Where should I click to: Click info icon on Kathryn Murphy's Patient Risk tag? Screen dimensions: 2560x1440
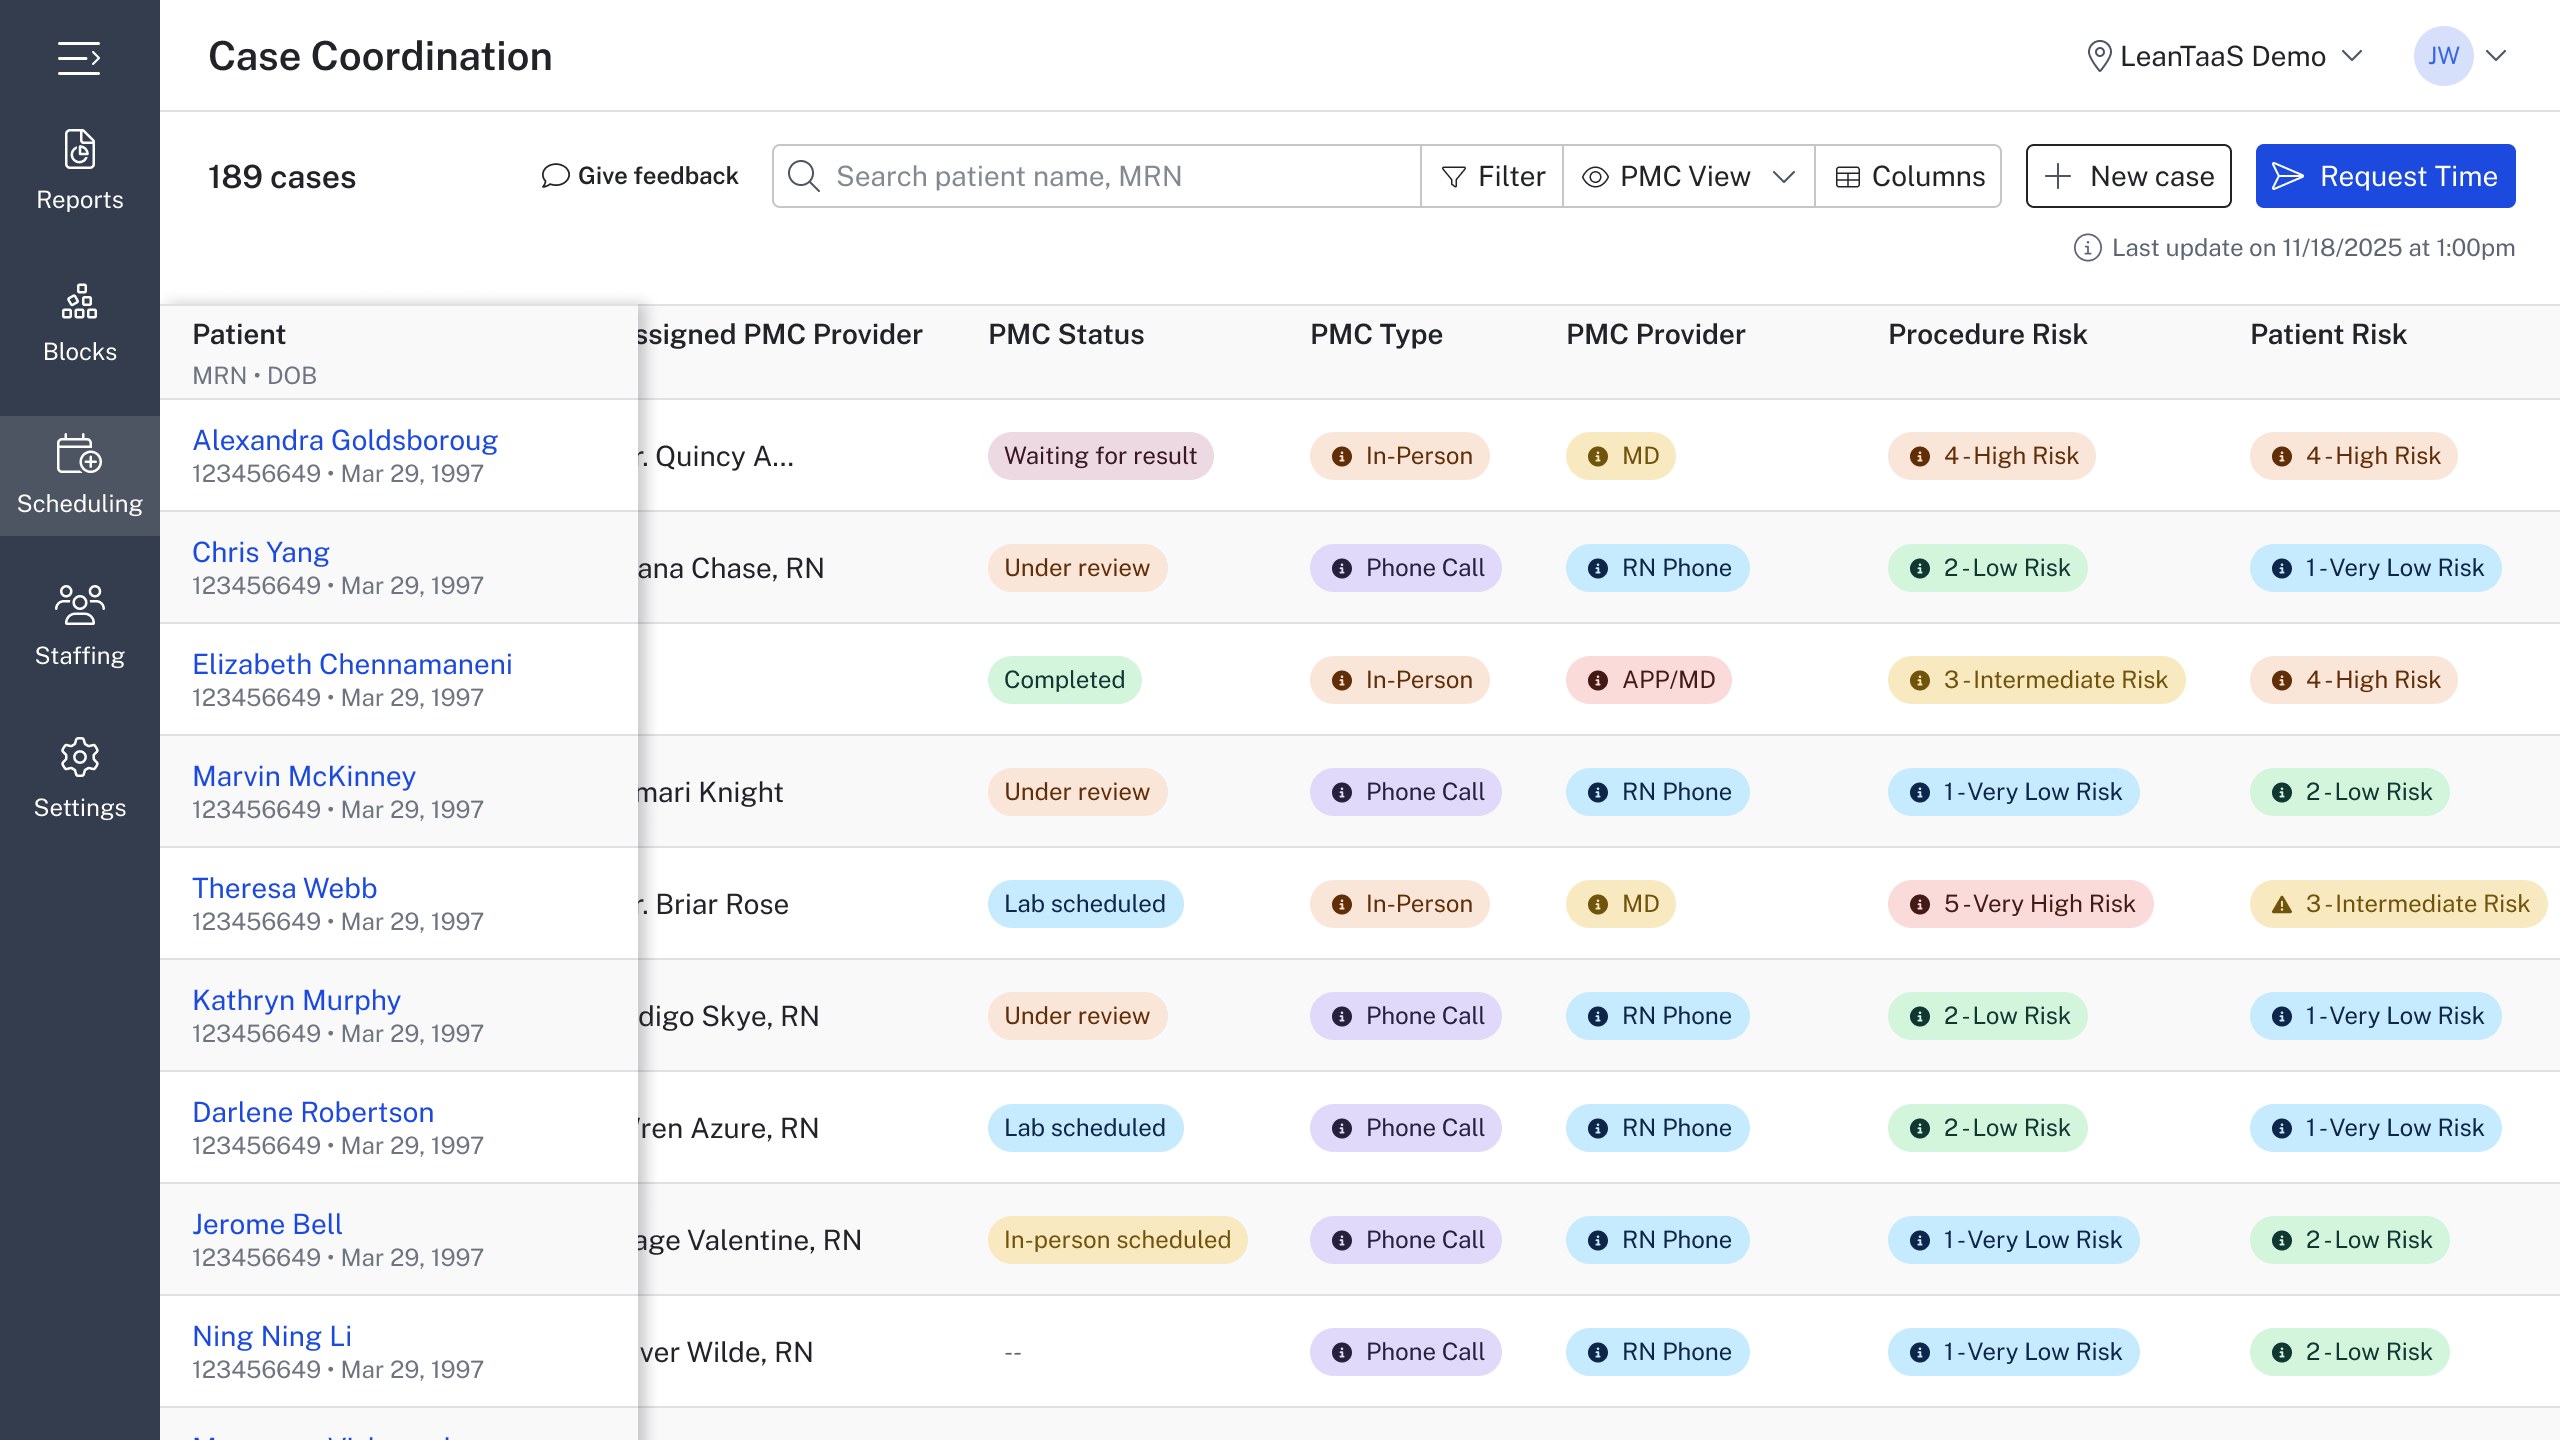[2282, 1017]
